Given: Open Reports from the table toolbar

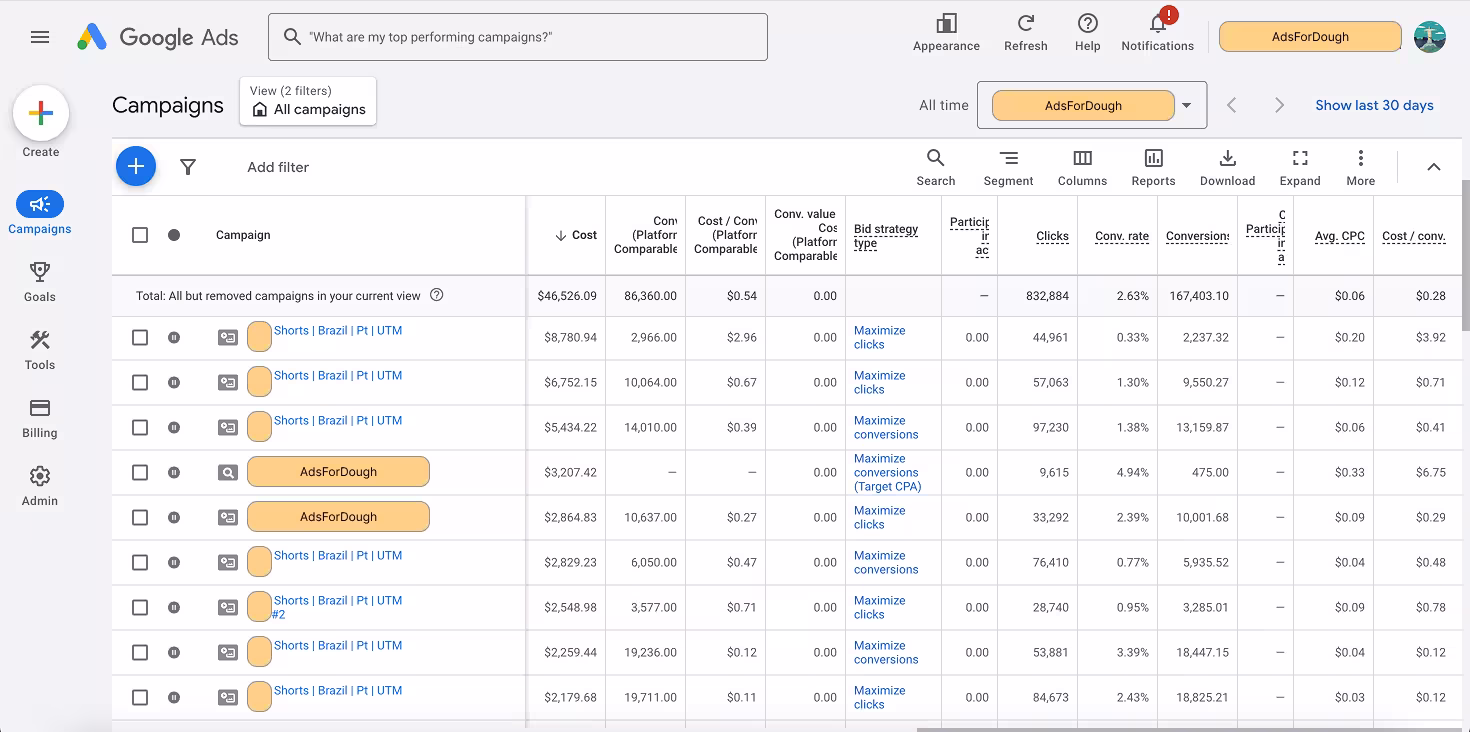Looking at the screenshot, I should pos(1153,167).
